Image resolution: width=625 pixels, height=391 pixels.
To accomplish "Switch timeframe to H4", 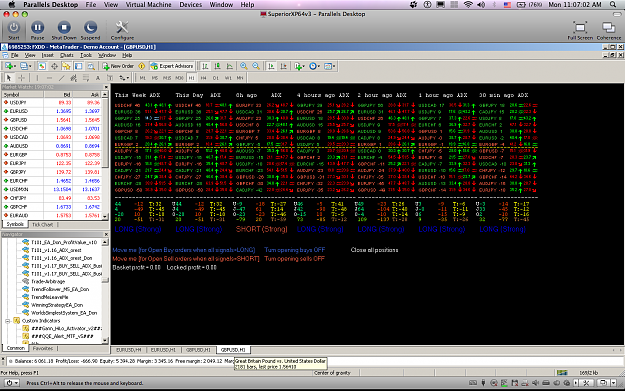I will point(204,78).
